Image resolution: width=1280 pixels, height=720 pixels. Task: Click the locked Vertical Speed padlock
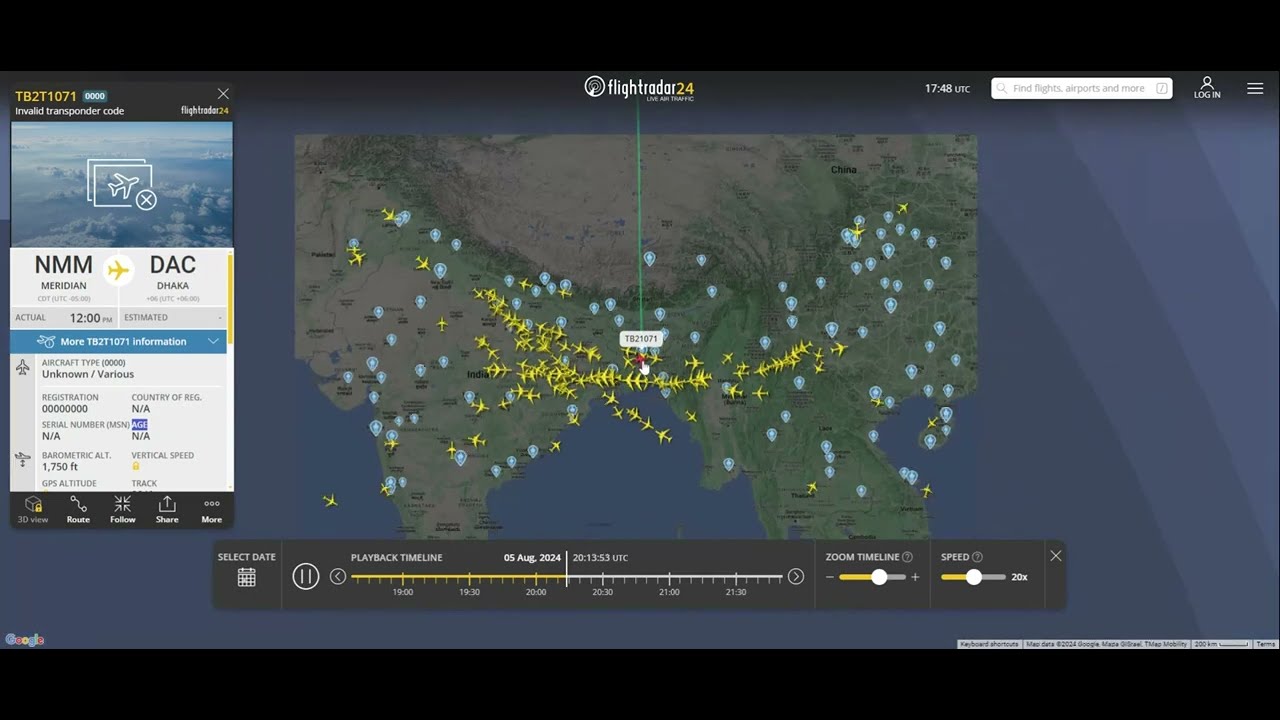pyautogui.click(x=136, y=466)
